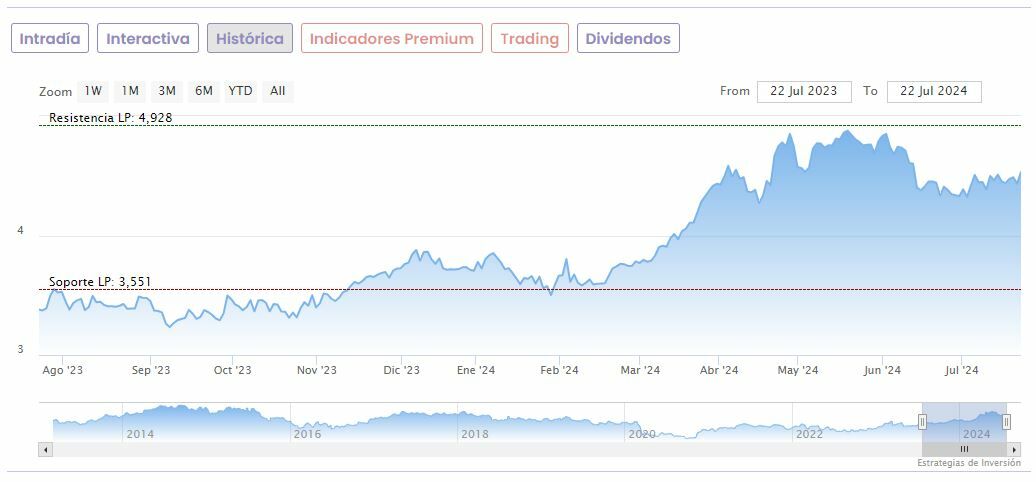Click the To date input field

(x=934, y=91)
